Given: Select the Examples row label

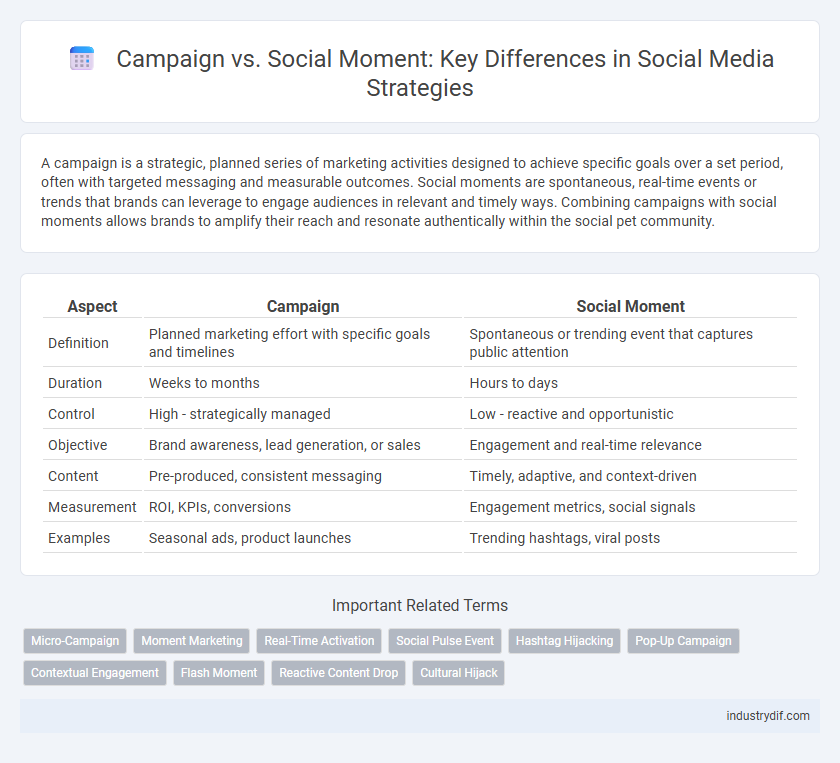Looking at the screenshot, I should 79,538.
